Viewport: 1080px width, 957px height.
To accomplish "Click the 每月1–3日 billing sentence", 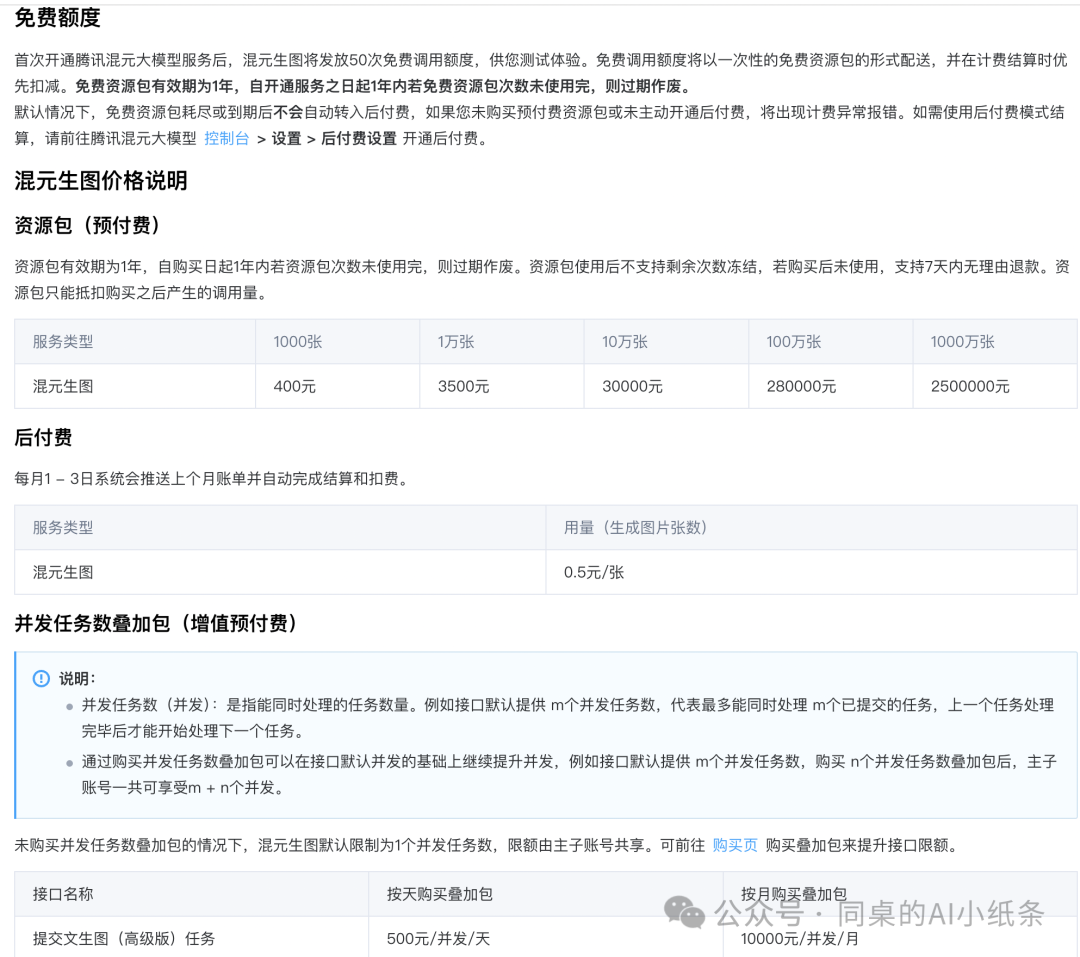I will point(214,479).
